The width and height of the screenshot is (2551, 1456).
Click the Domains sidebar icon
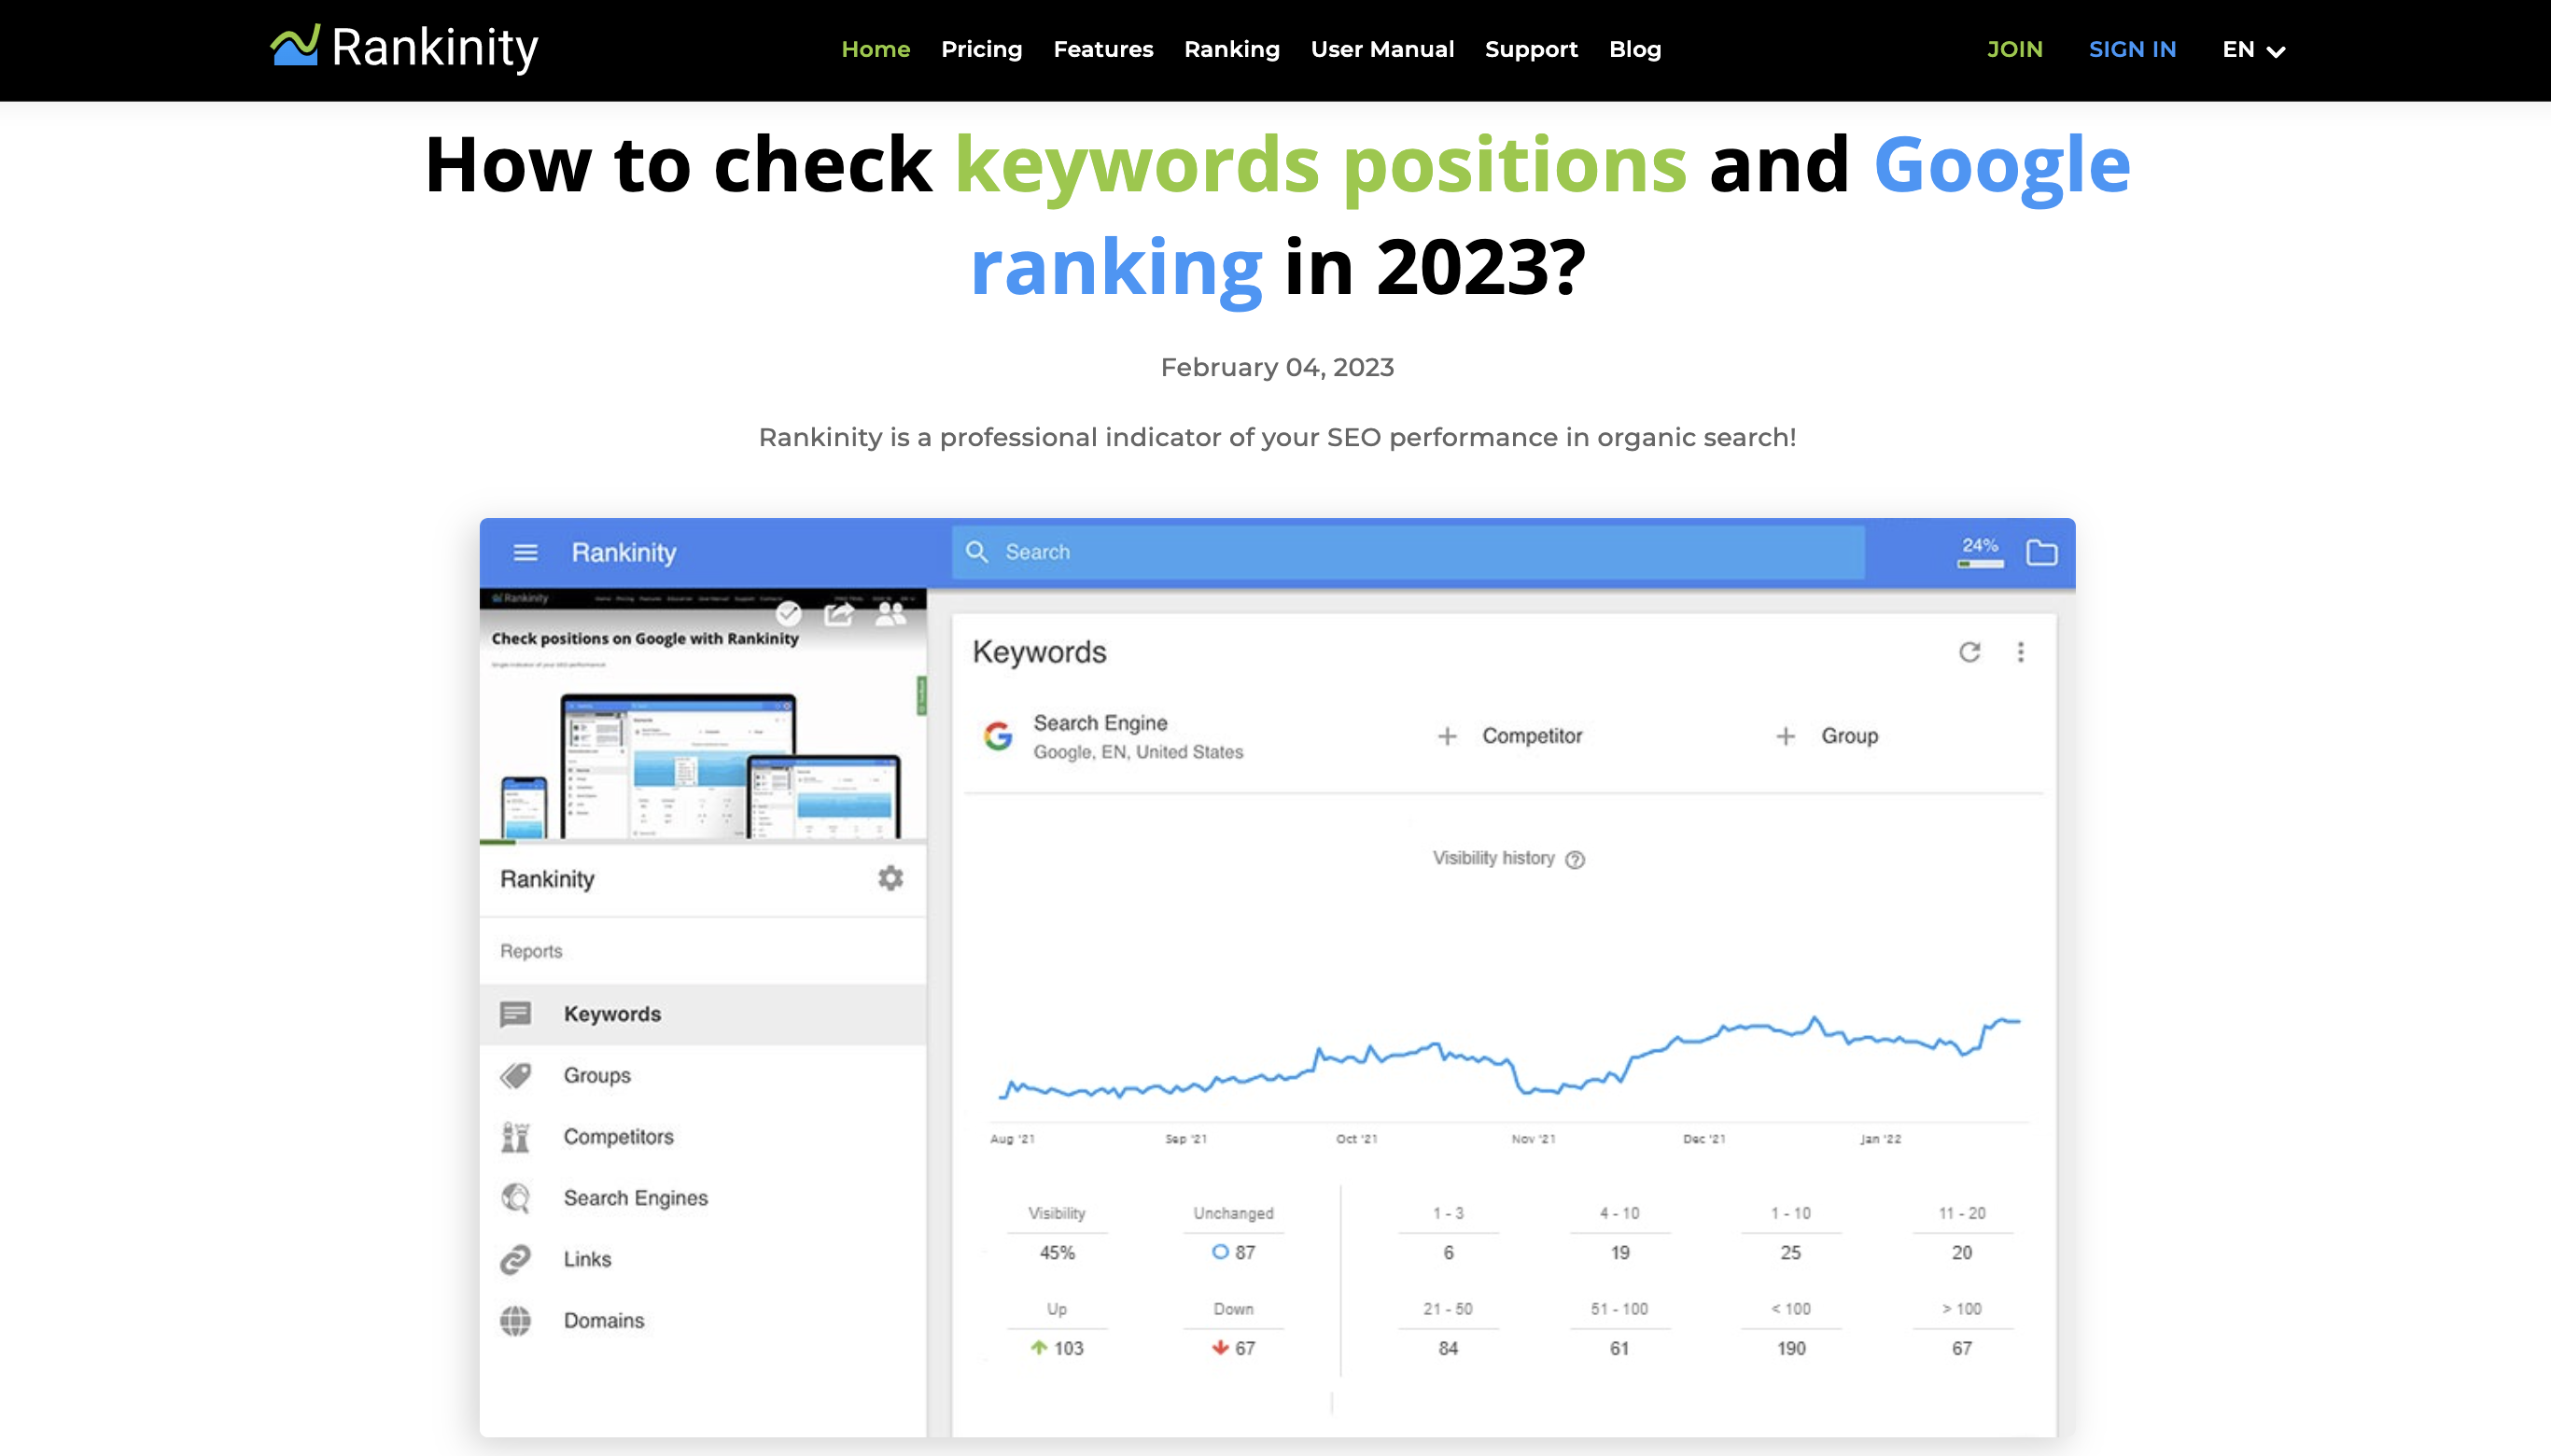(x=517, y=1320)
